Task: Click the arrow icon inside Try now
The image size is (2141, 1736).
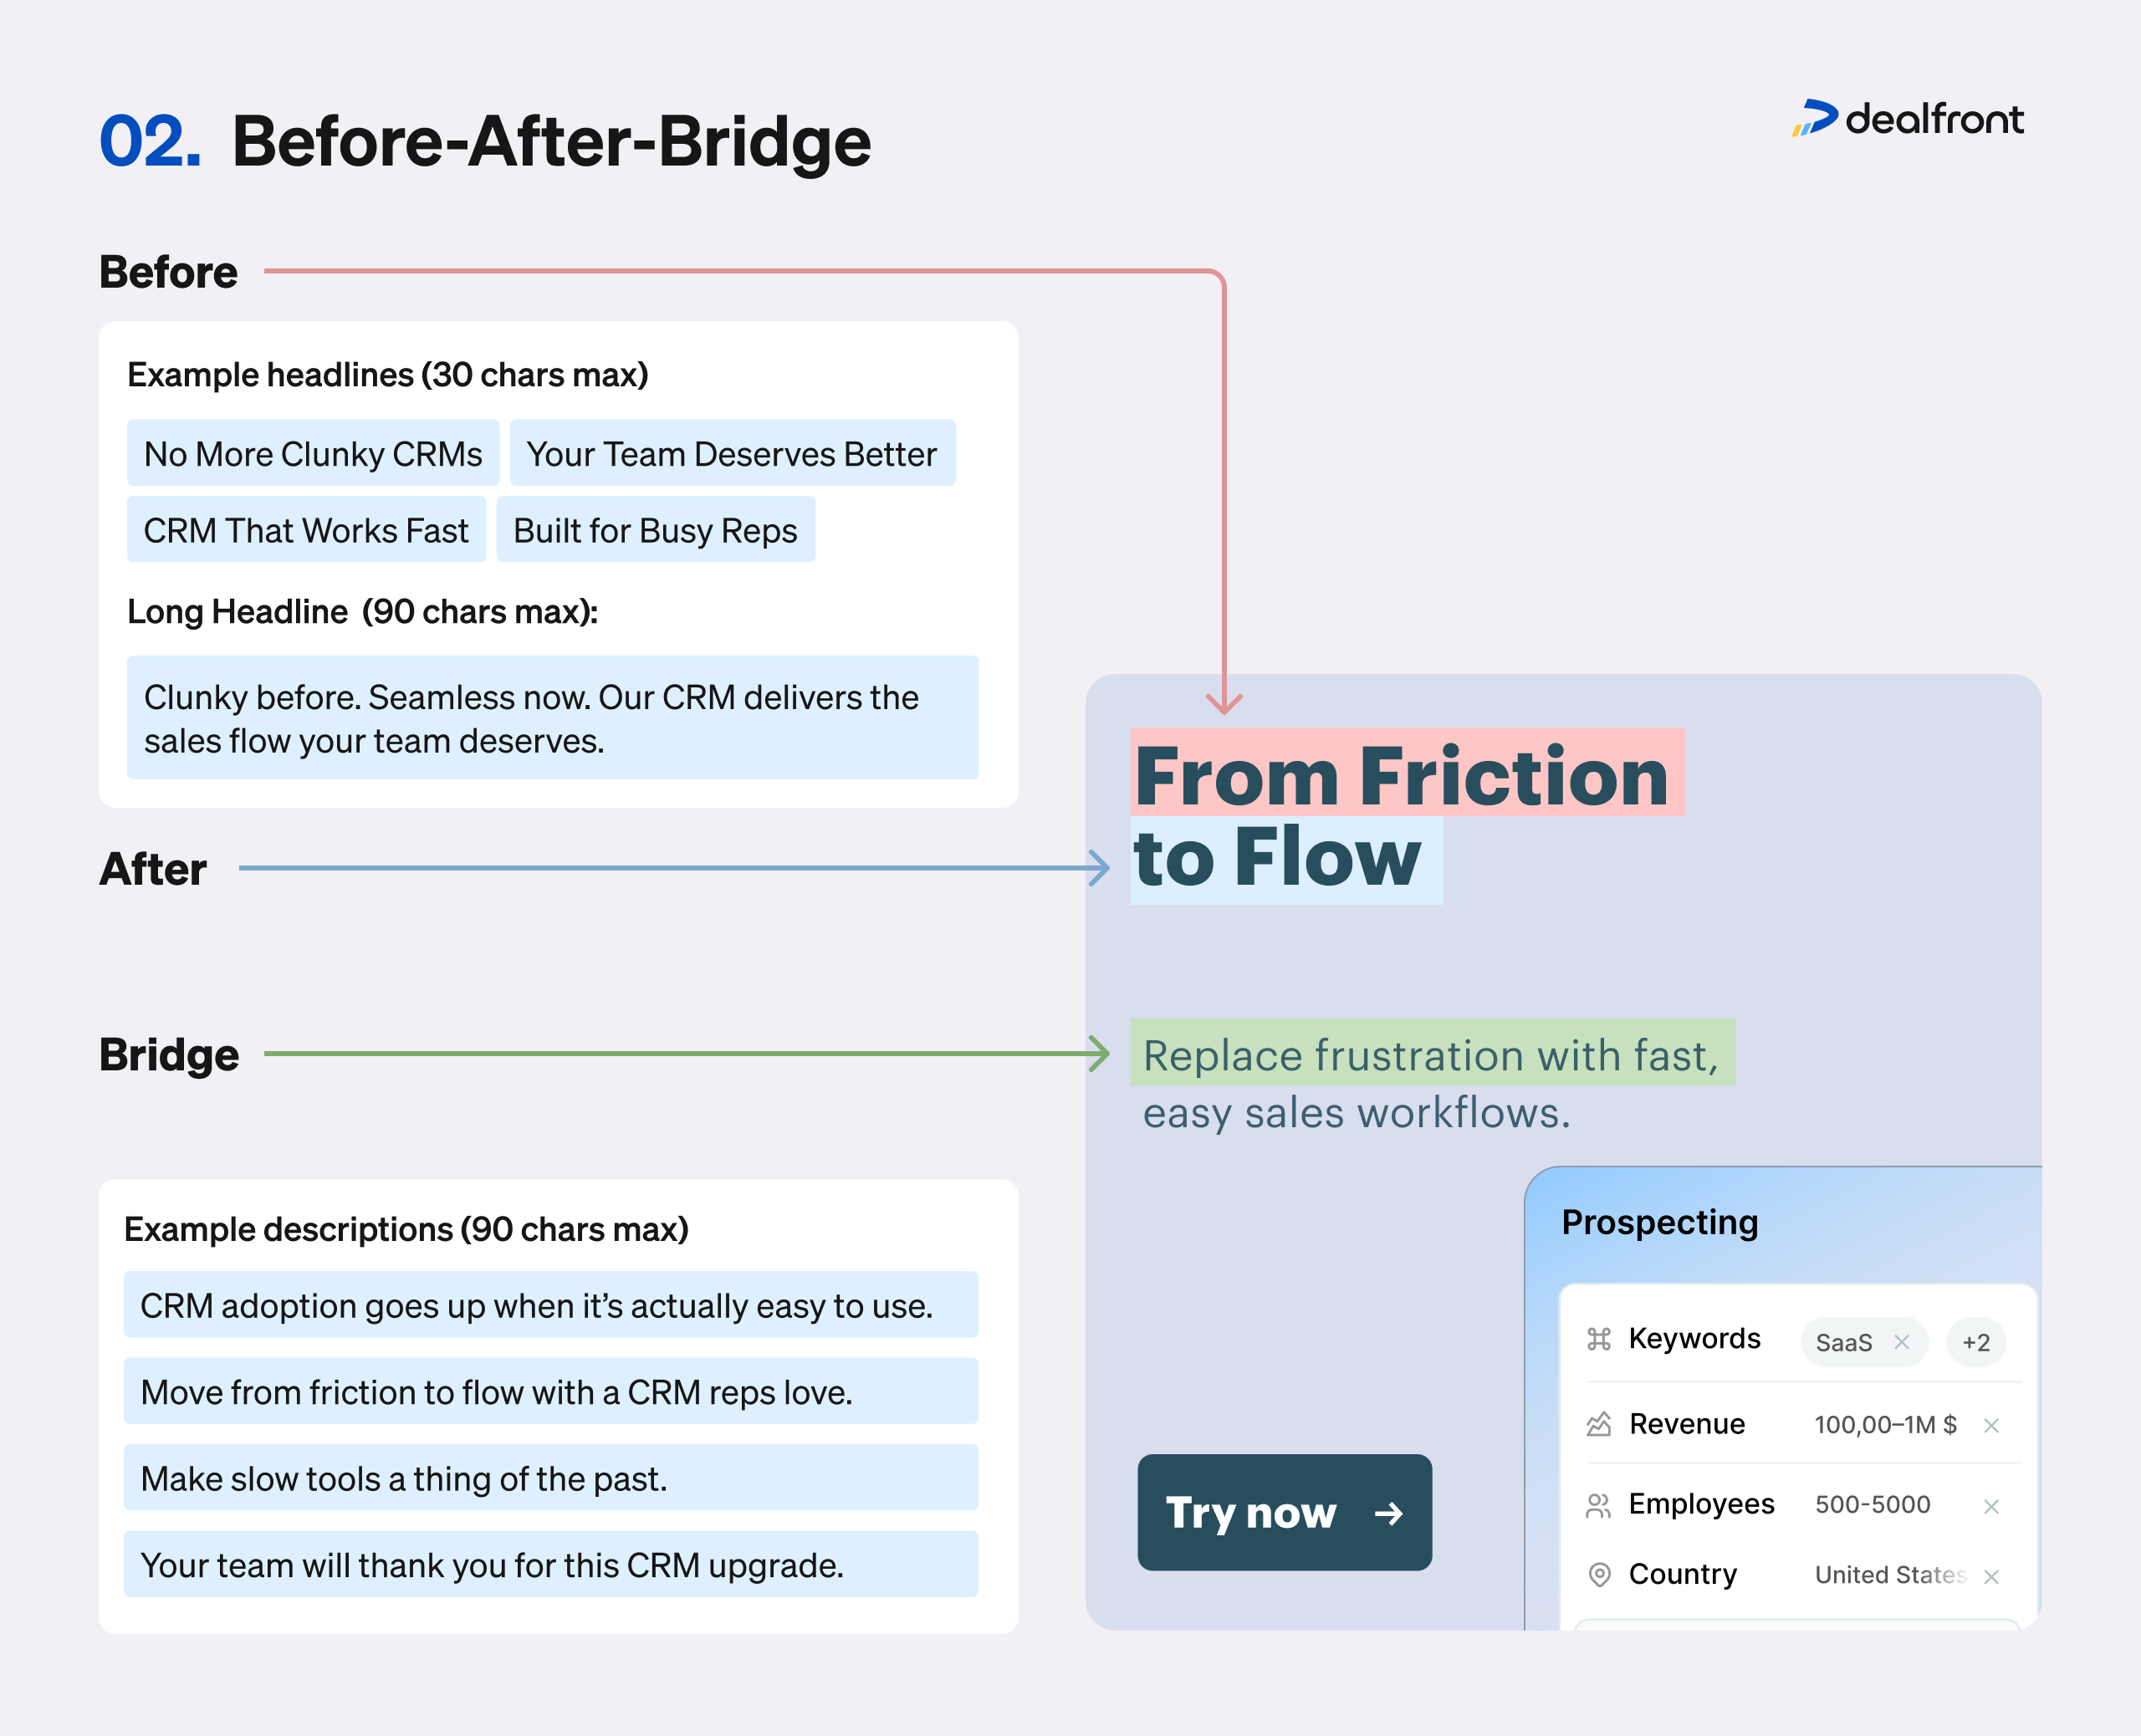Action: (1390, 1514)
